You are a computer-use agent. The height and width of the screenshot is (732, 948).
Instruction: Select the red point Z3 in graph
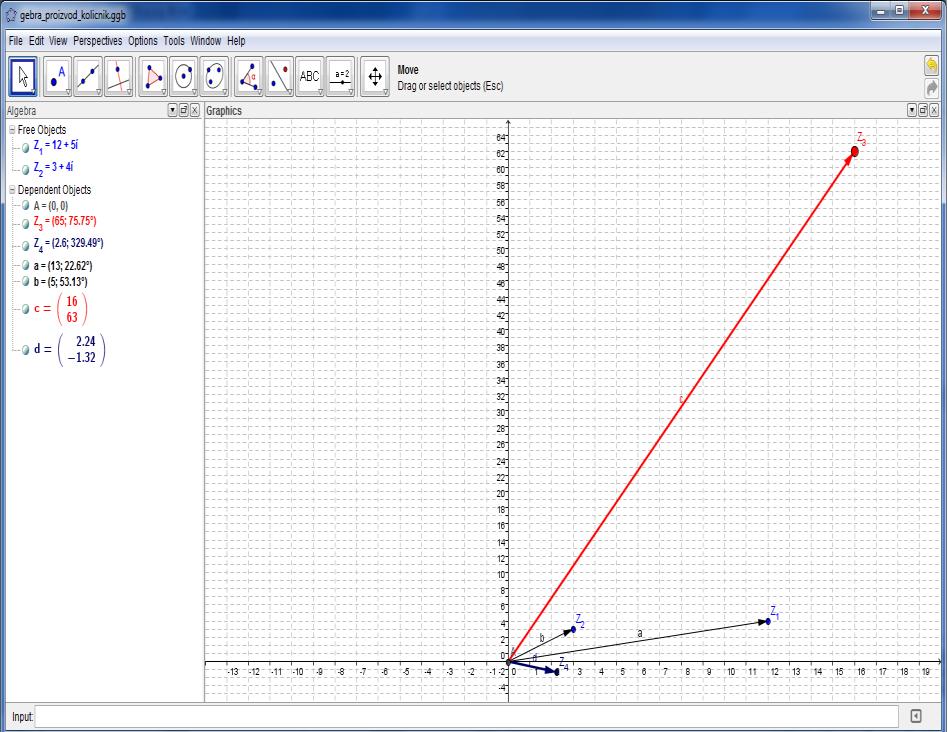click(x=854, y=151)
